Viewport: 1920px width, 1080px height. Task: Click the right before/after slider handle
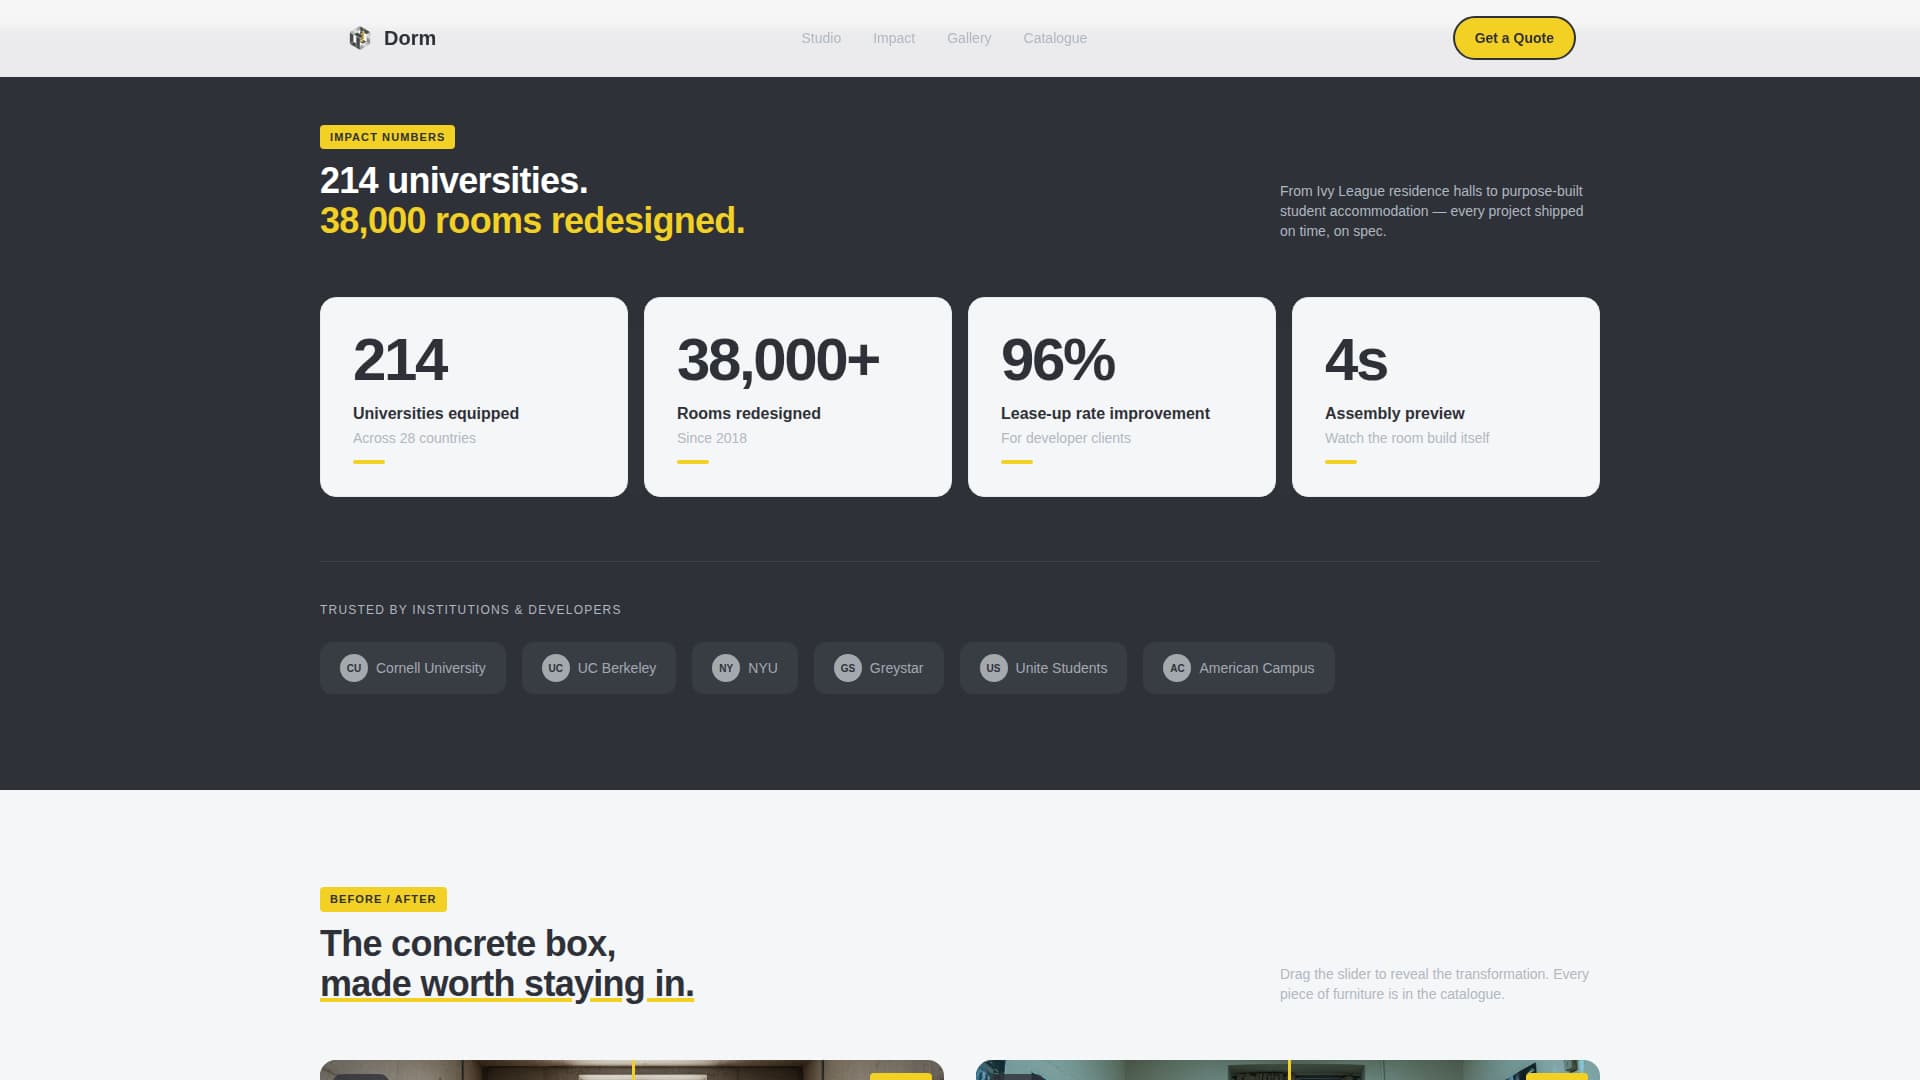tap(1289, 1070)
